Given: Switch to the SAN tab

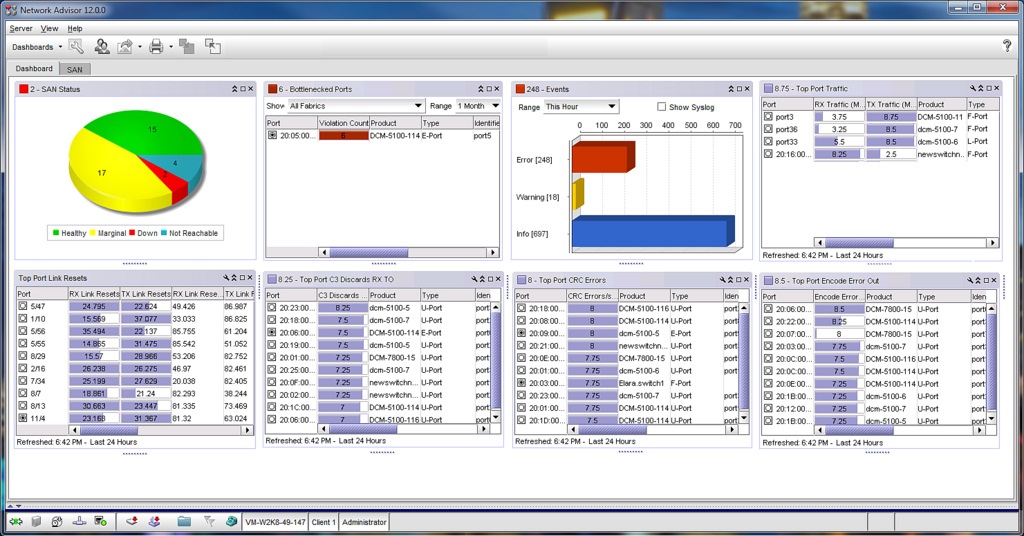Looking at the screenshot, I should pos(74,69).
